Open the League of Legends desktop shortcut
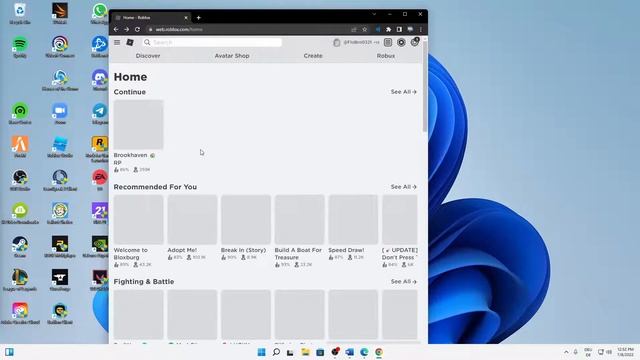 pos(20,280)
